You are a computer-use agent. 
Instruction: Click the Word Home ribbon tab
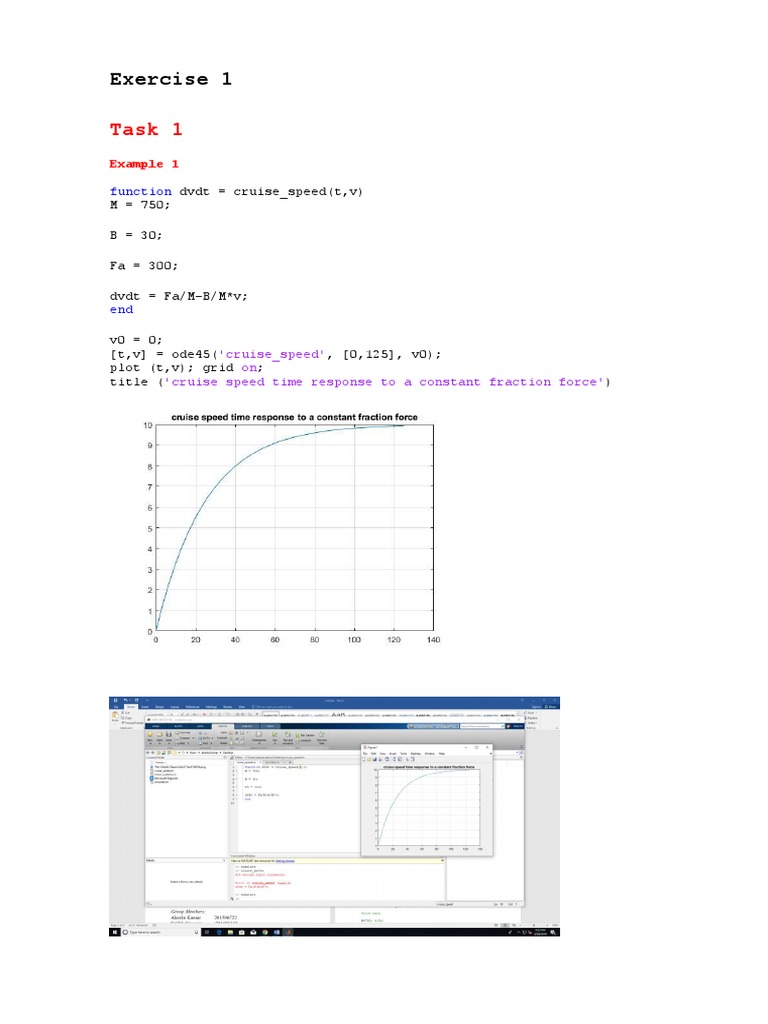pos(132,706)
